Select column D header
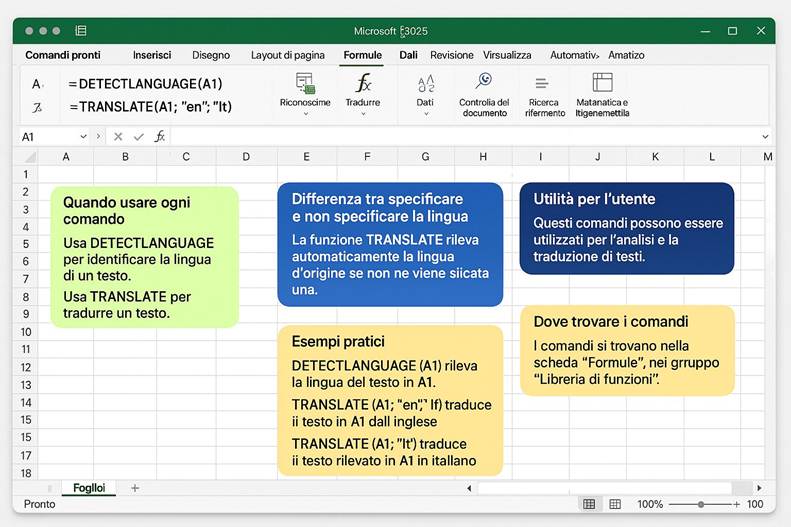 (246, 157)
